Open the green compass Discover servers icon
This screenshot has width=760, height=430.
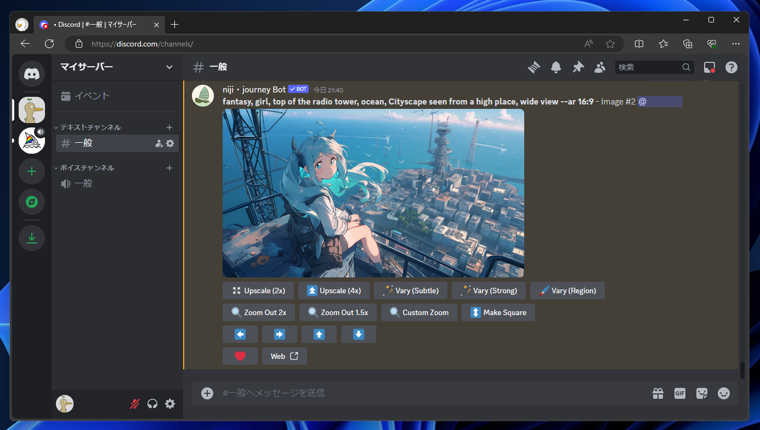32,202
